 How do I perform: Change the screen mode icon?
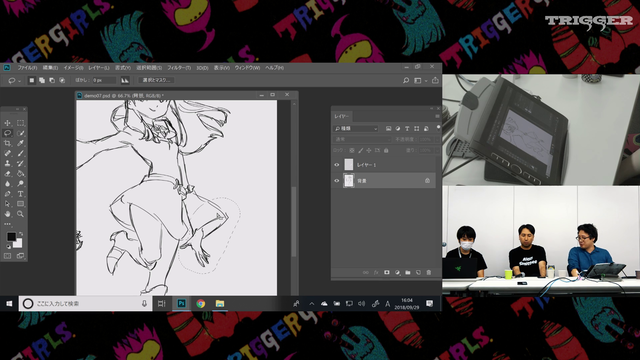tap(20, 256)
